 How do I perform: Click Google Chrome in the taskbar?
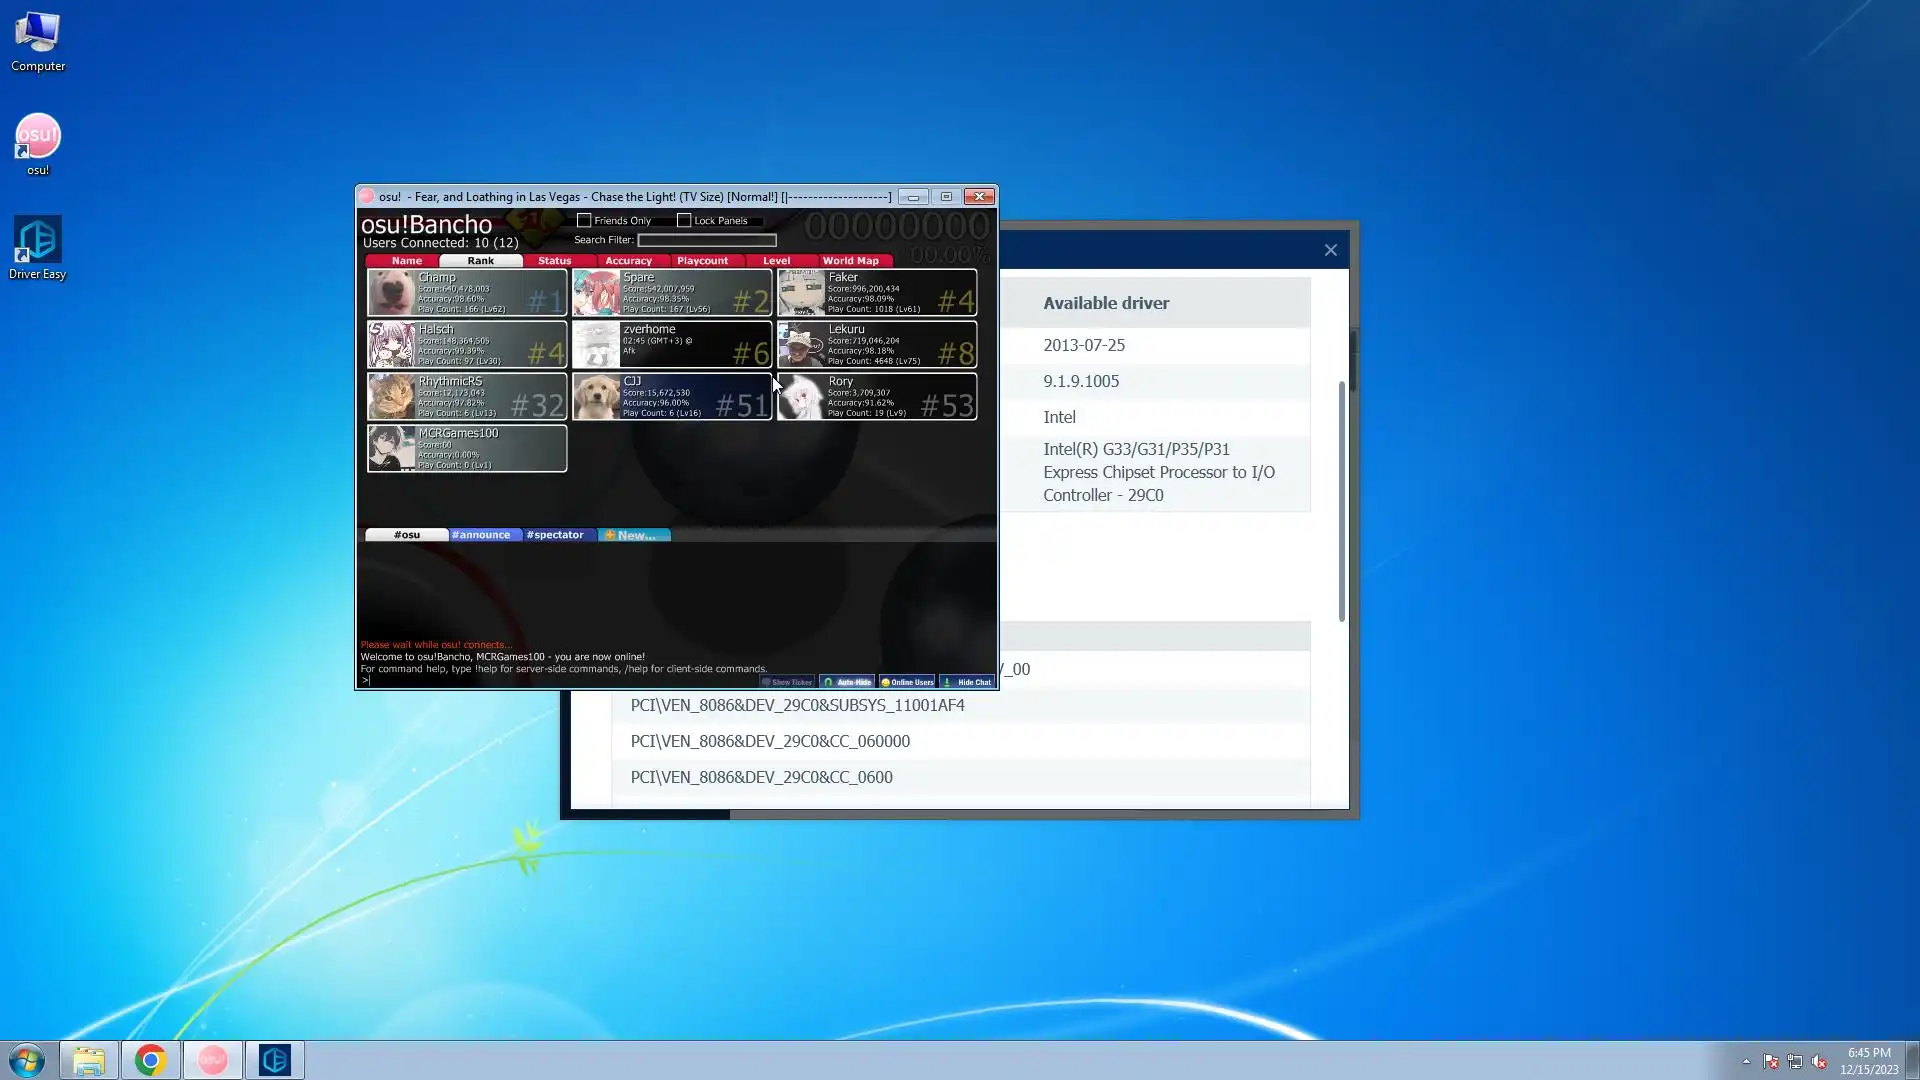coord(150,1060)
